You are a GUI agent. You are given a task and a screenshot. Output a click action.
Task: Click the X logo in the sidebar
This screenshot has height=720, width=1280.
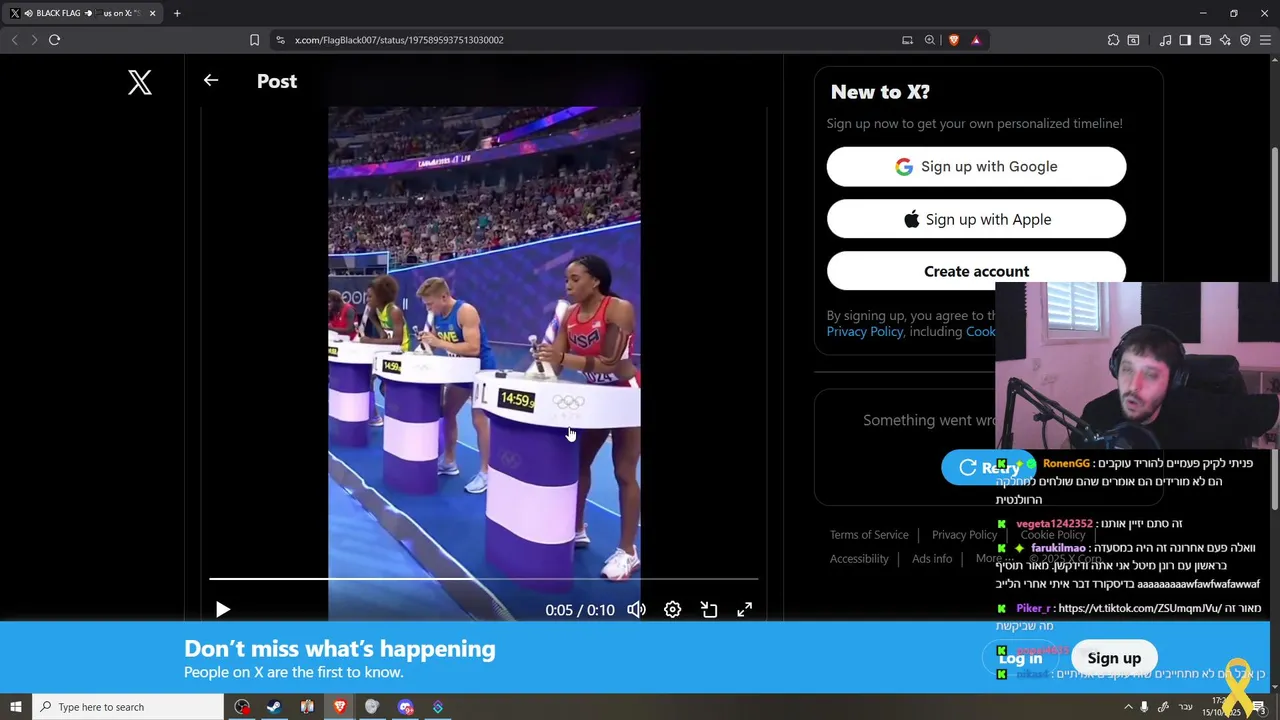coord(140,82)
